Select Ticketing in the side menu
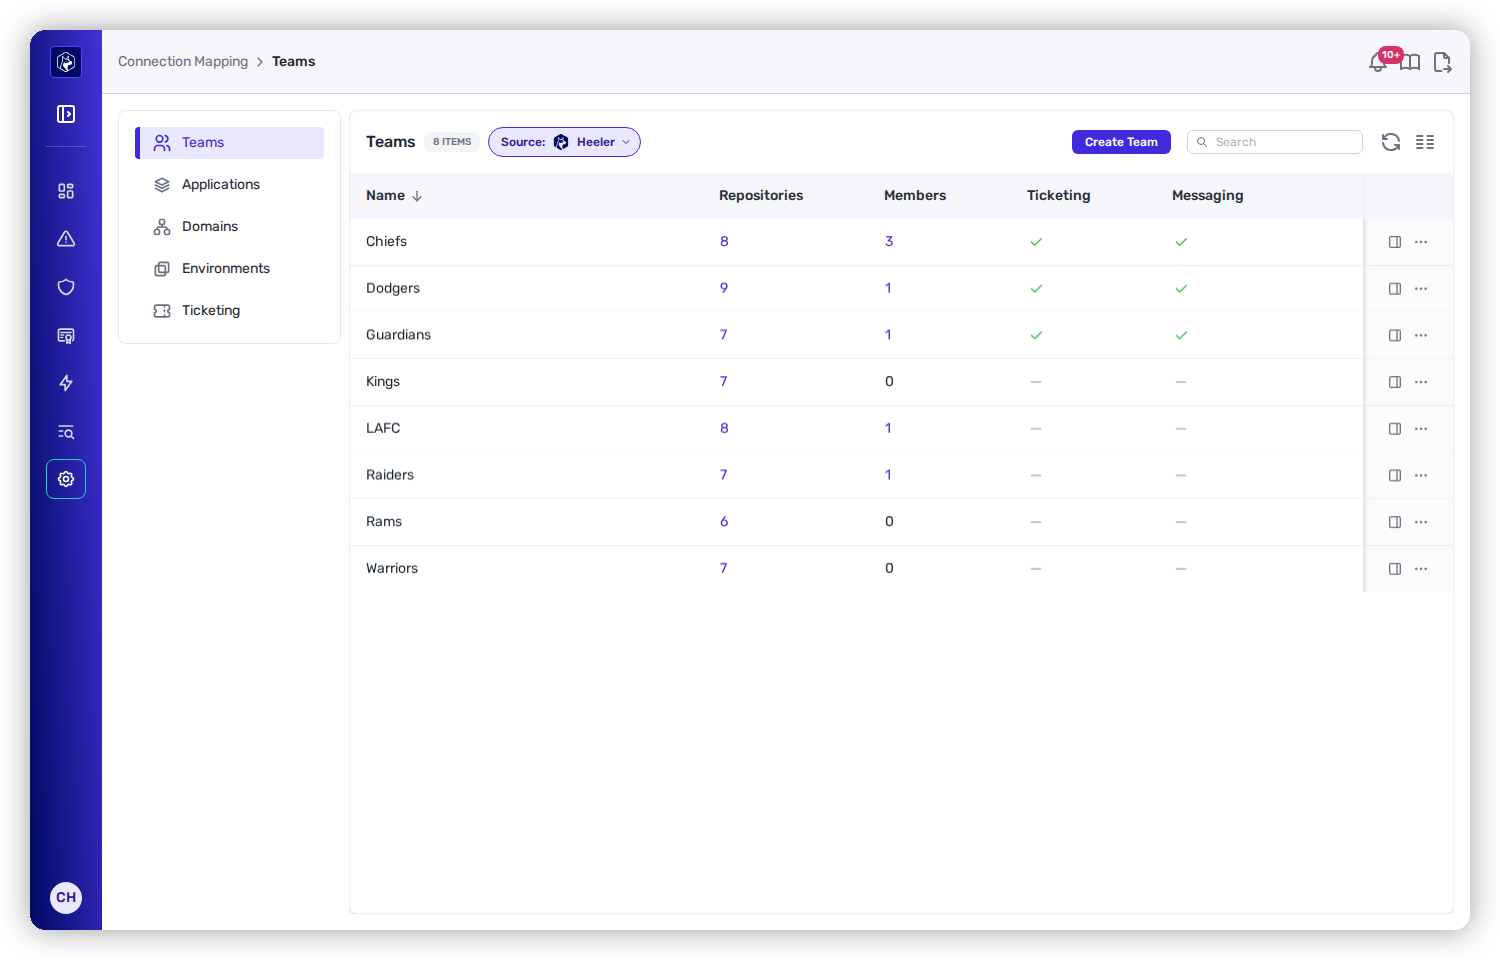Viewport: 1500px width, 960px height. pyautogui.click(x=230, y=311)
